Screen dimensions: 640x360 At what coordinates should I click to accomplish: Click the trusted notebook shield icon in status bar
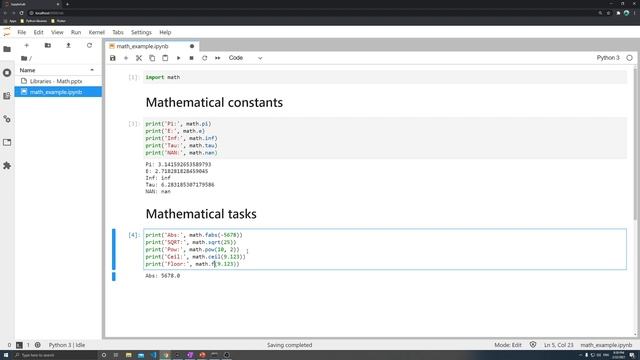[x=533, y=345]
